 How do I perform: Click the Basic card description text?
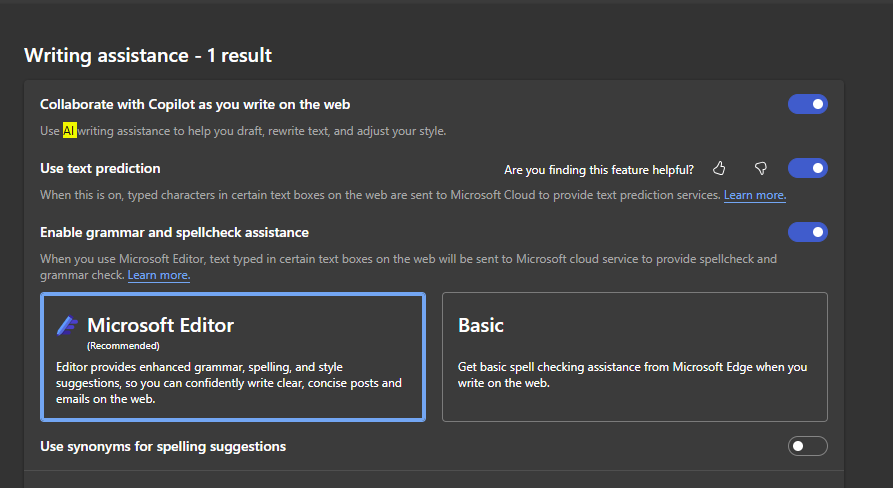click(632, 375)
